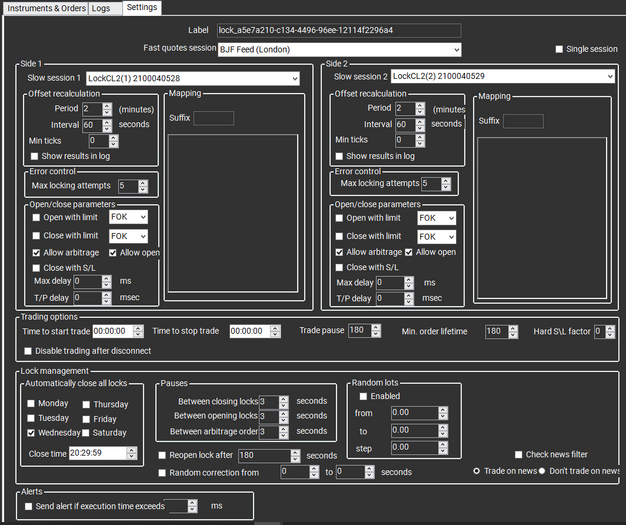Uncheck the Wednesday auto-close checkbox
The width and height of the screenshot is (626, 525).
tap(32, 433)
